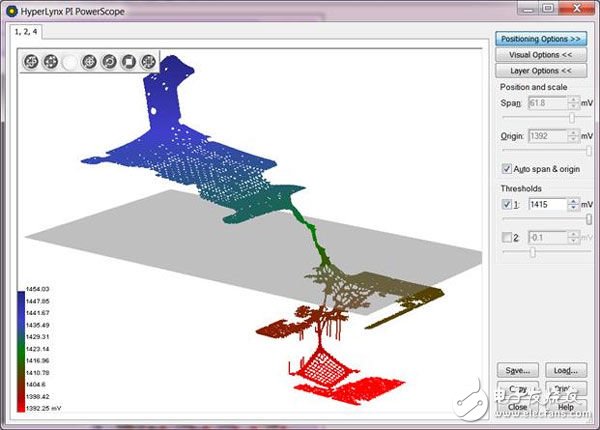
Task: Click the last icon in the view toolbar
Action: 148,62
